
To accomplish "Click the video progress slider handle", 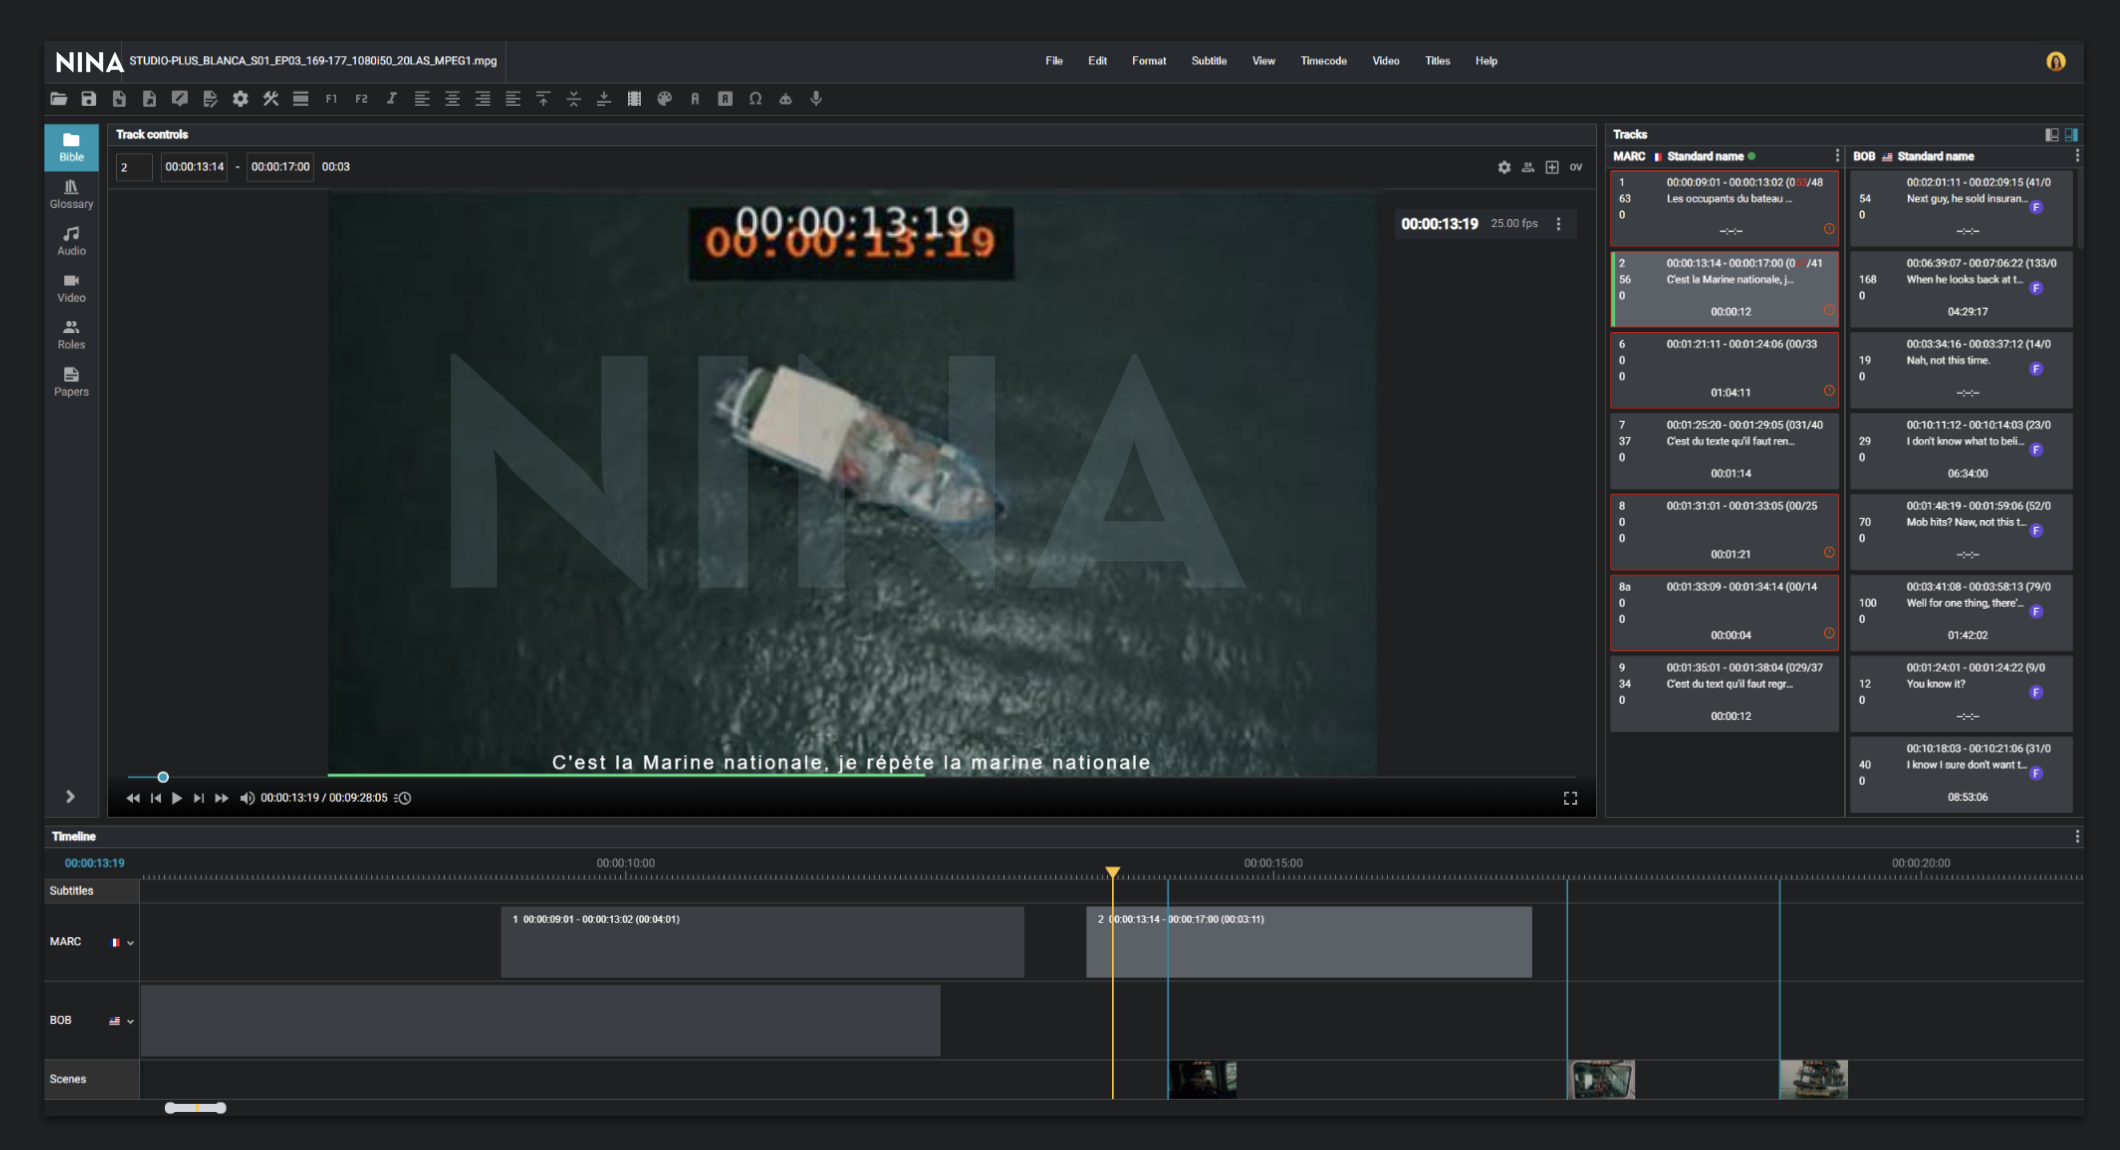I will (x=163, y=777).
